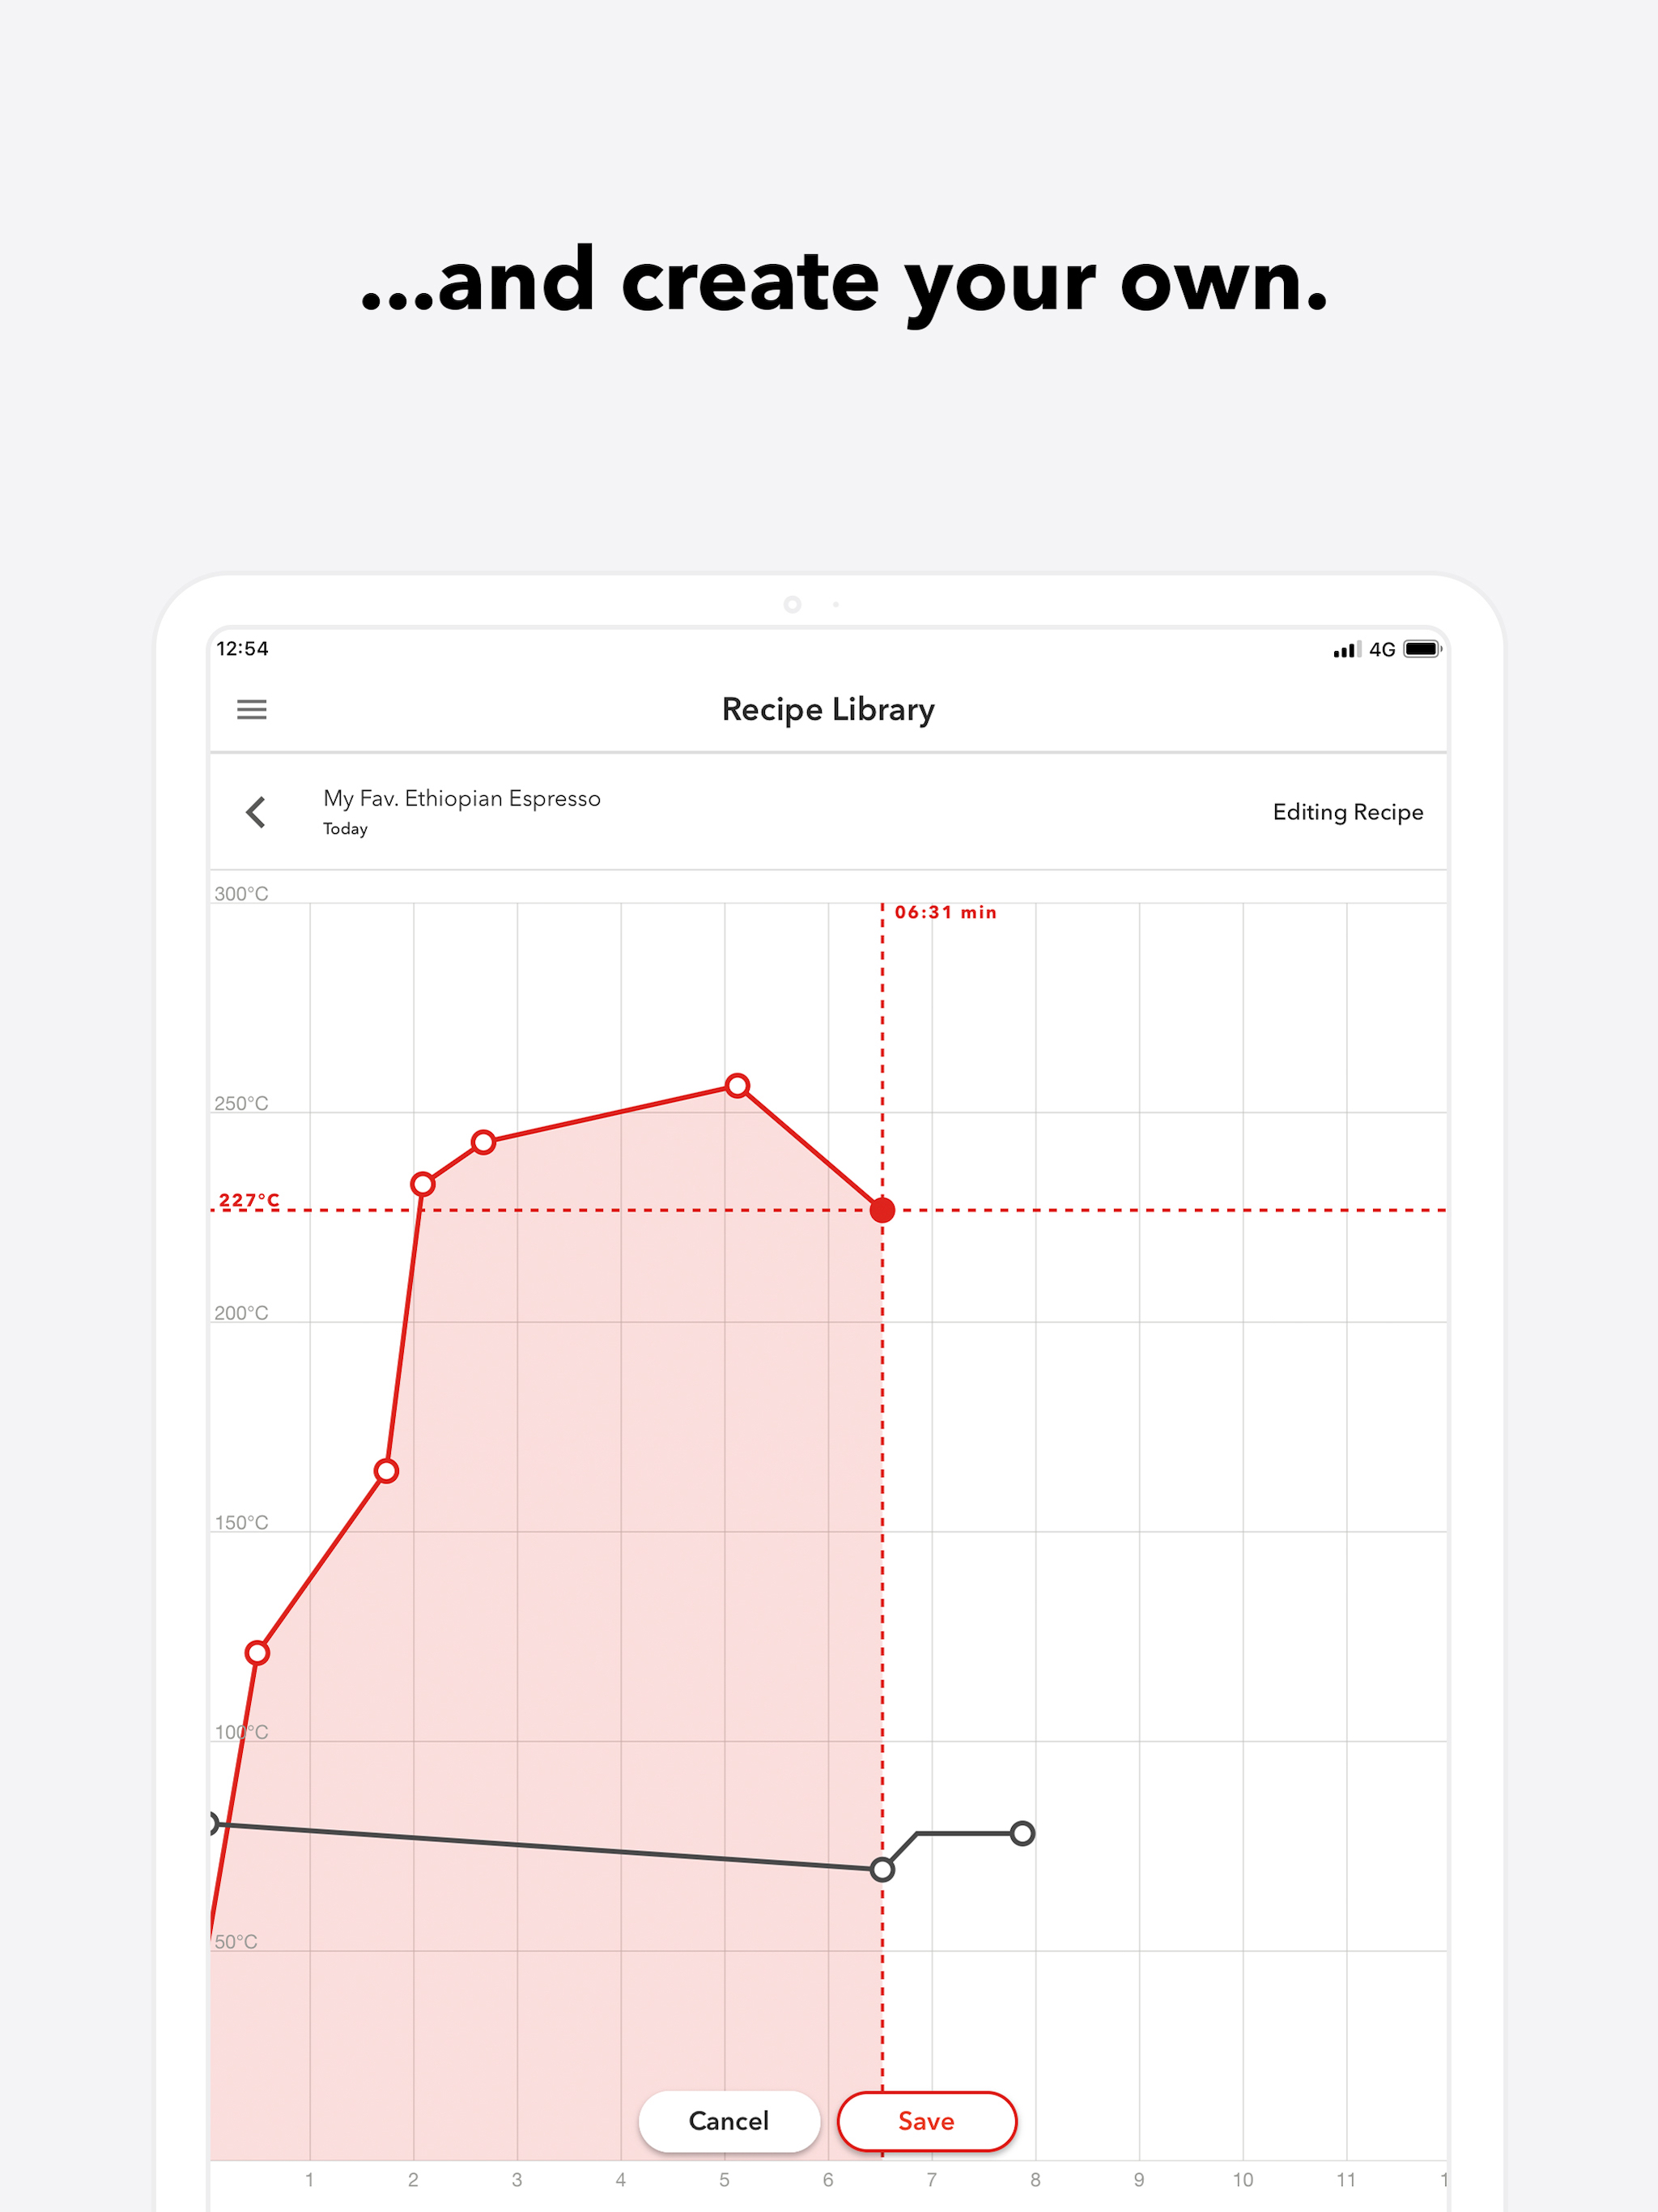The height and width of the screenshot is (2212, 1658).
Task: Select the red peak point above 250°C
Action: 737,1086
